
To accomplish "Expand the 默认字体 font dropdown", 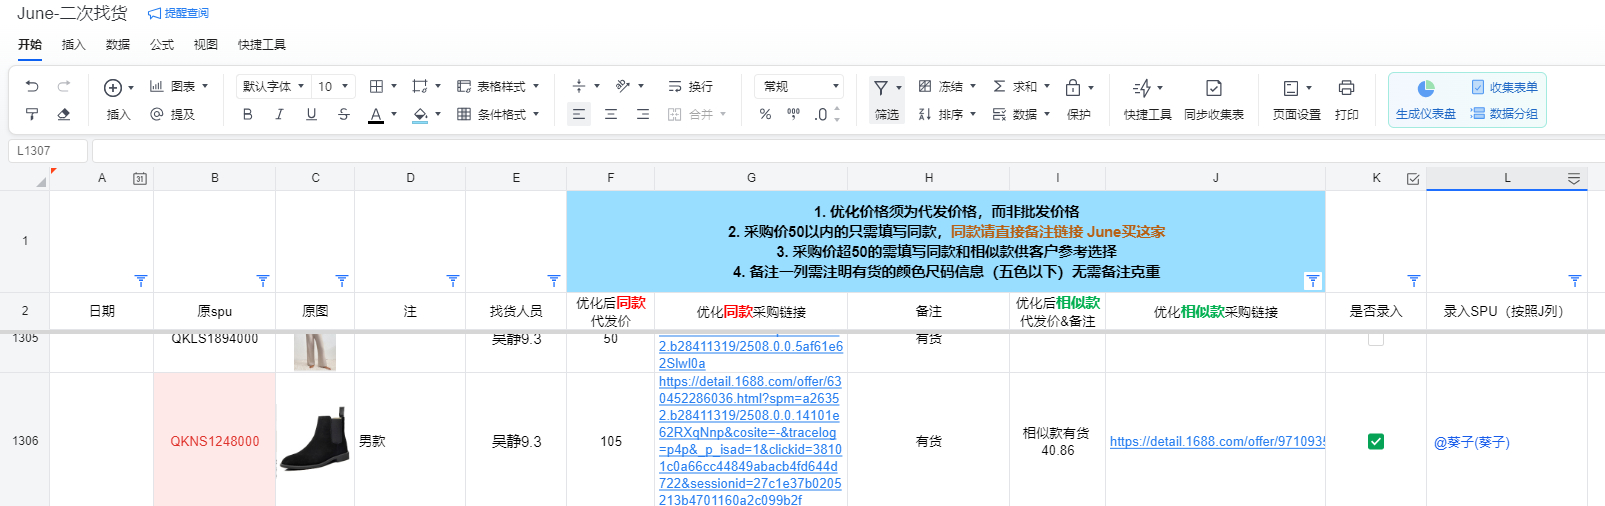I will tap(273, 86).
